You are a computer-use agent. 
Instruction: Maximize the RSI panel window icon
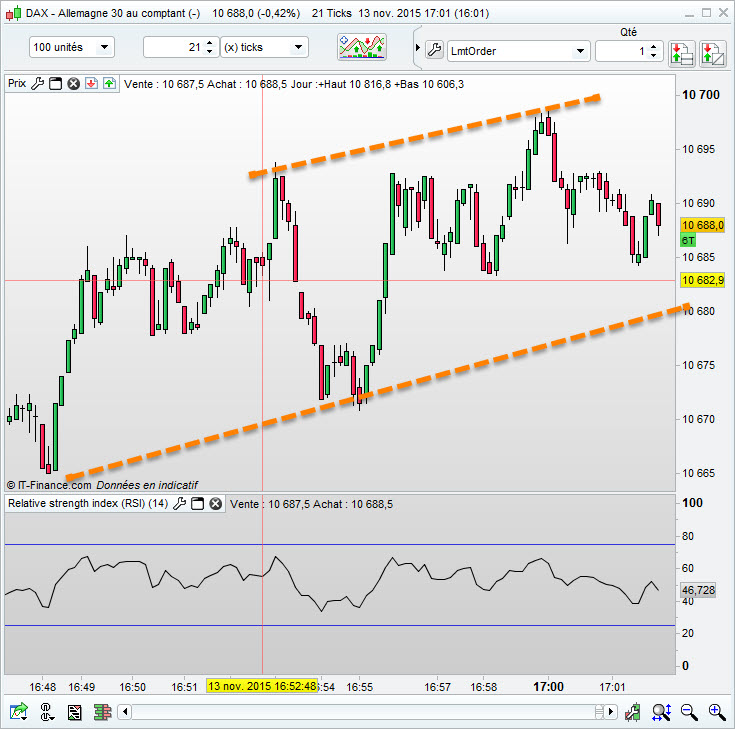pos(198,504)
